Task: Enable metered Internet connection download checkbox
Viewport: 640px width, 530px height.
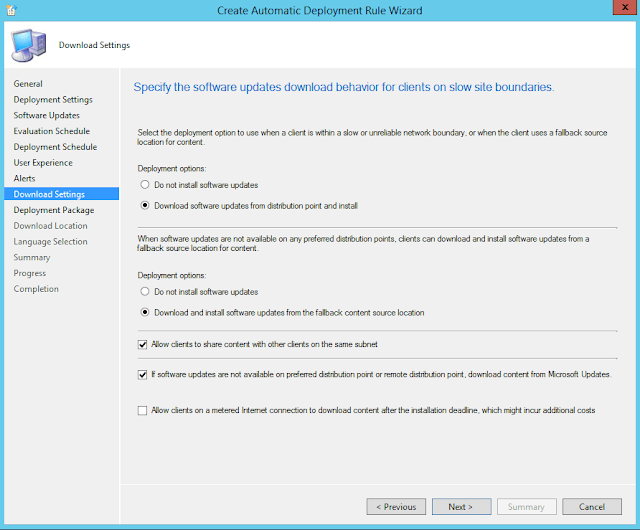Action: click(x=141, y=410)
